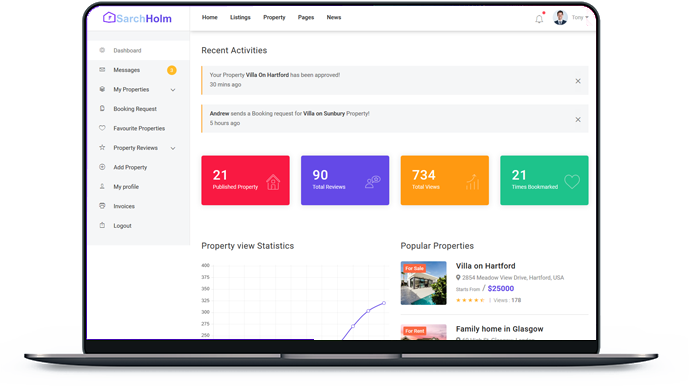This screenshot has height=386, width=690.
Task: Click the Add Property plus icon
Action: tap(102, 167)
